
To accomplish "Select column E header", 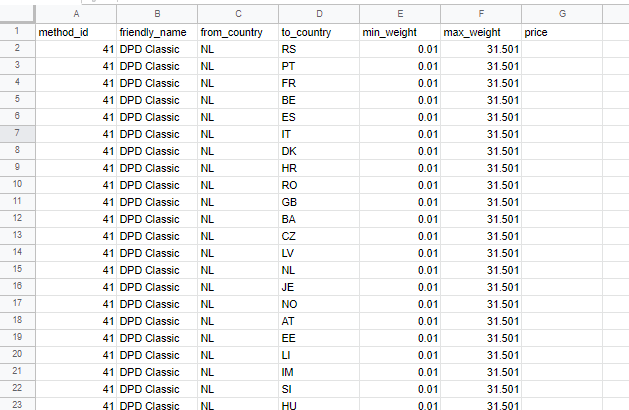I will coord(400,14).
